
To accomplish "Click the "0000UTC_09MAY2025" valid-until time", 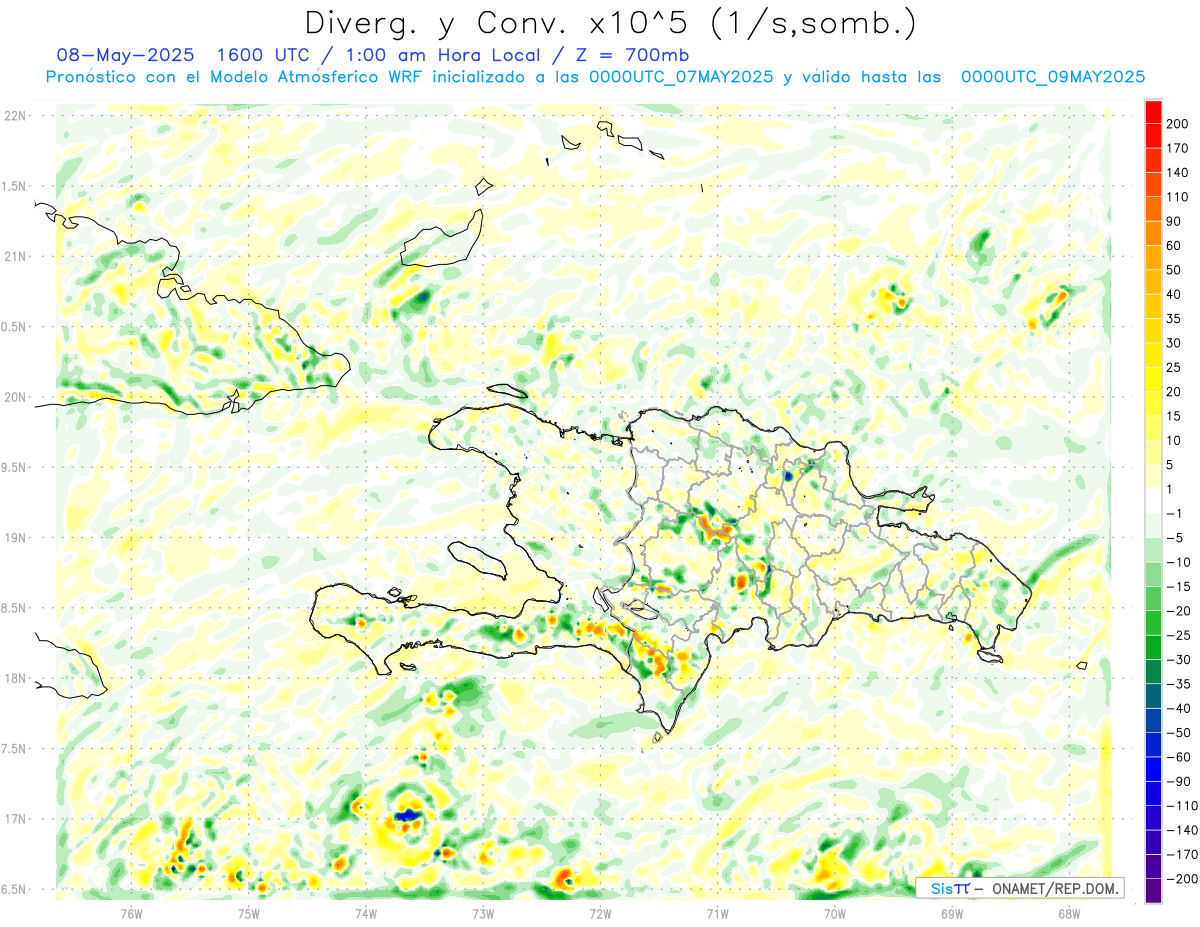I will point(1053,77).
